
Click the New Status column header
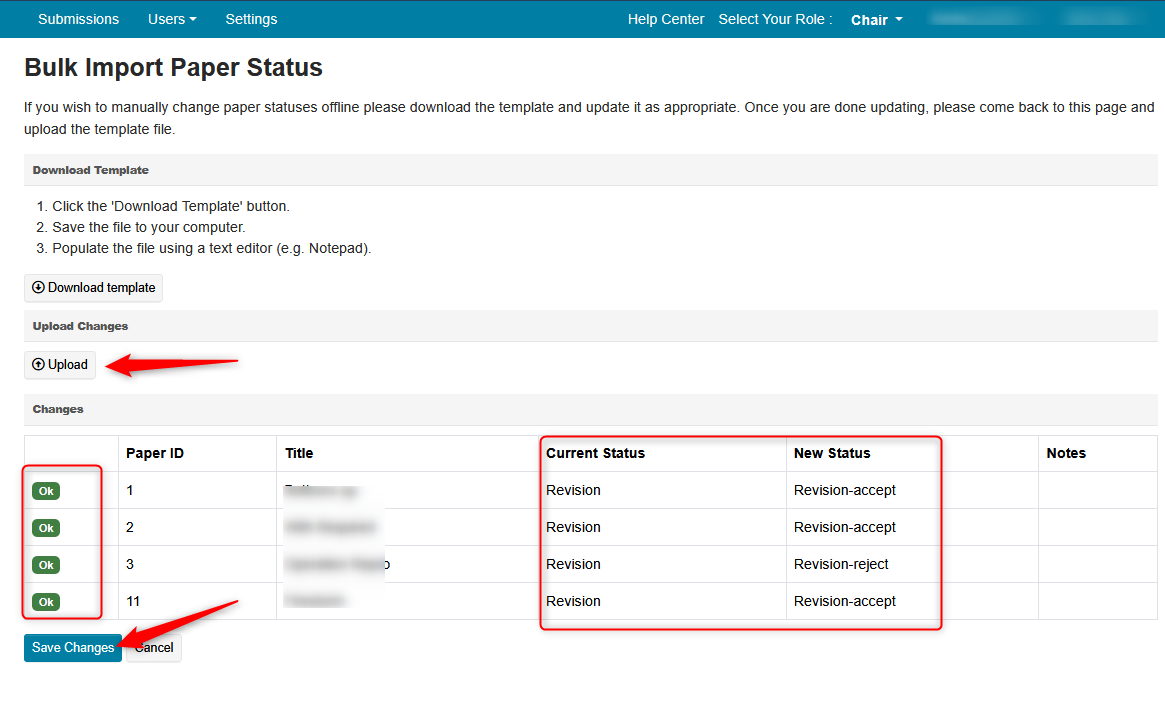pos(832,453)
